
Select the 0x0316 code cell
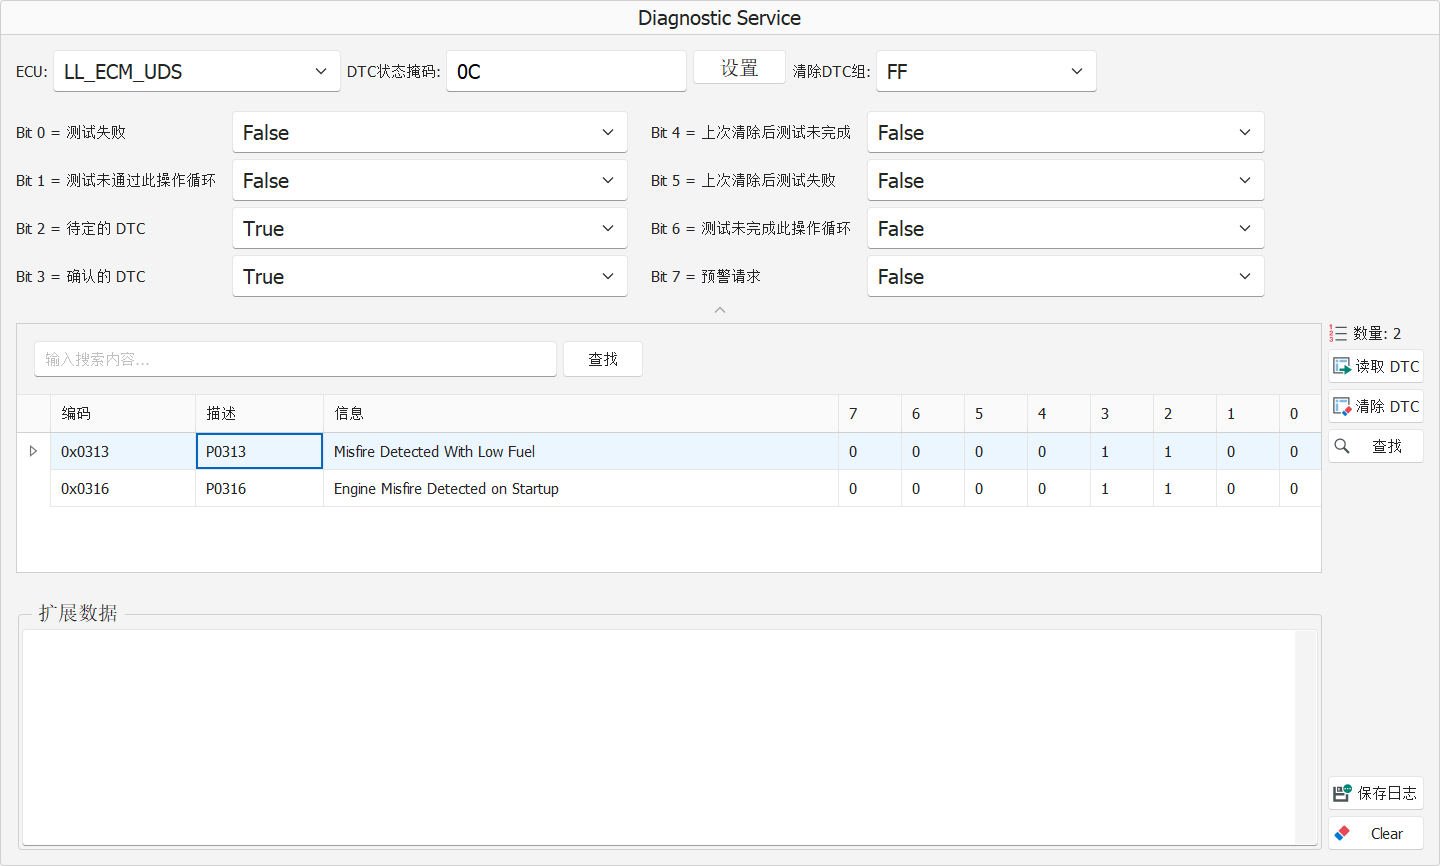pos(123,488)
